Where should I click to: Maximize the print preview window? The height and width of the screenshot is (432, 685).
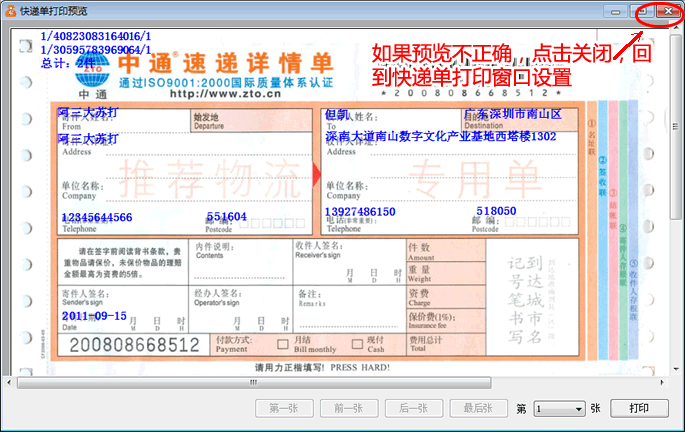[642, 12]
